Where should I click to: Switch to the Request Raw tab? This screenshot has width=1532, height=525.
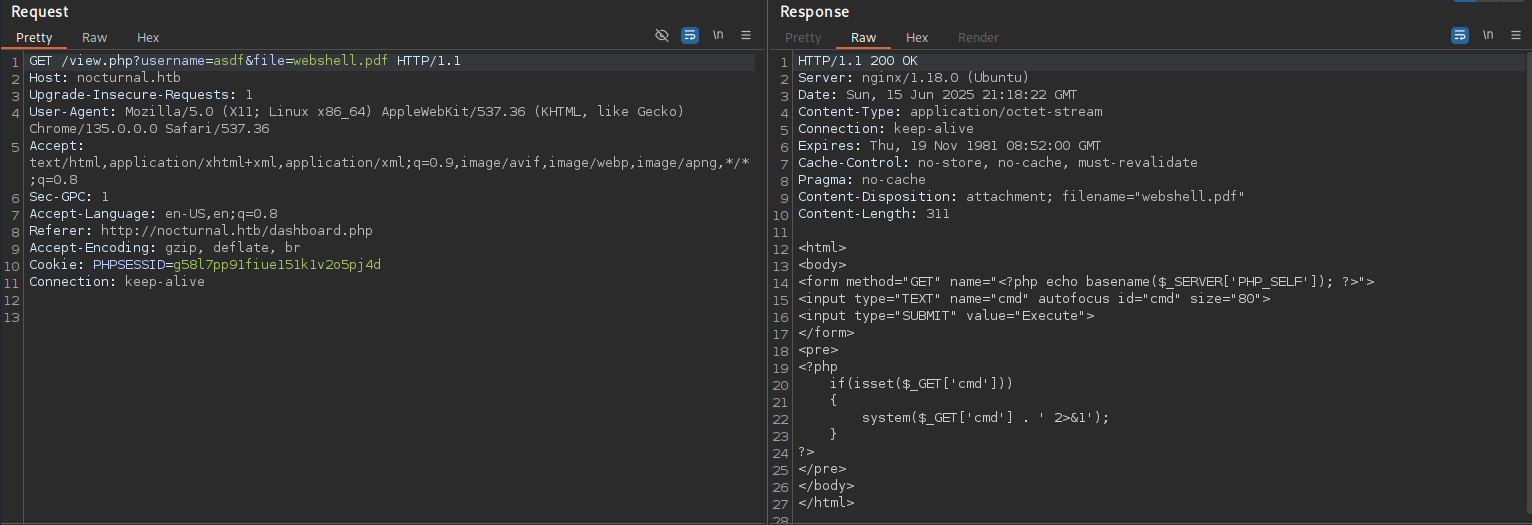pos(95,38)
